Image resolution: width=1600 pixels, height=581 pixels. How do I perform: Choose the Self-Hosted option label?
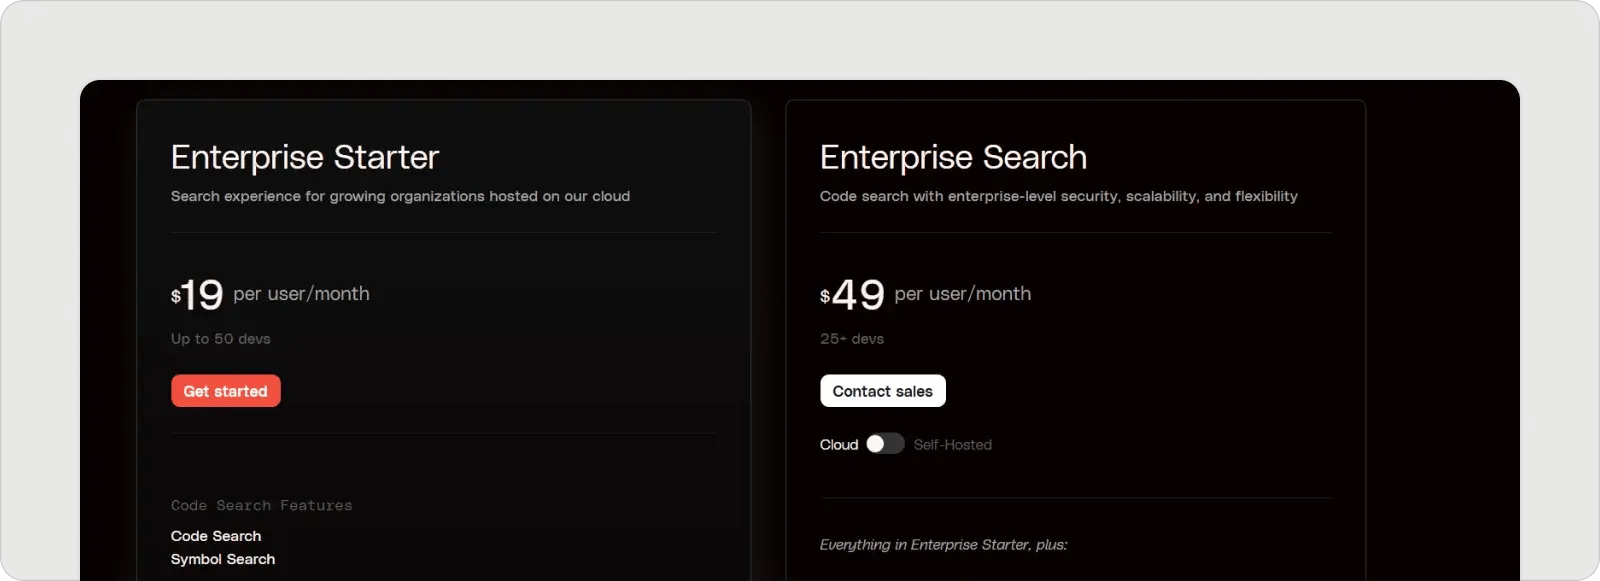point(952,445)
